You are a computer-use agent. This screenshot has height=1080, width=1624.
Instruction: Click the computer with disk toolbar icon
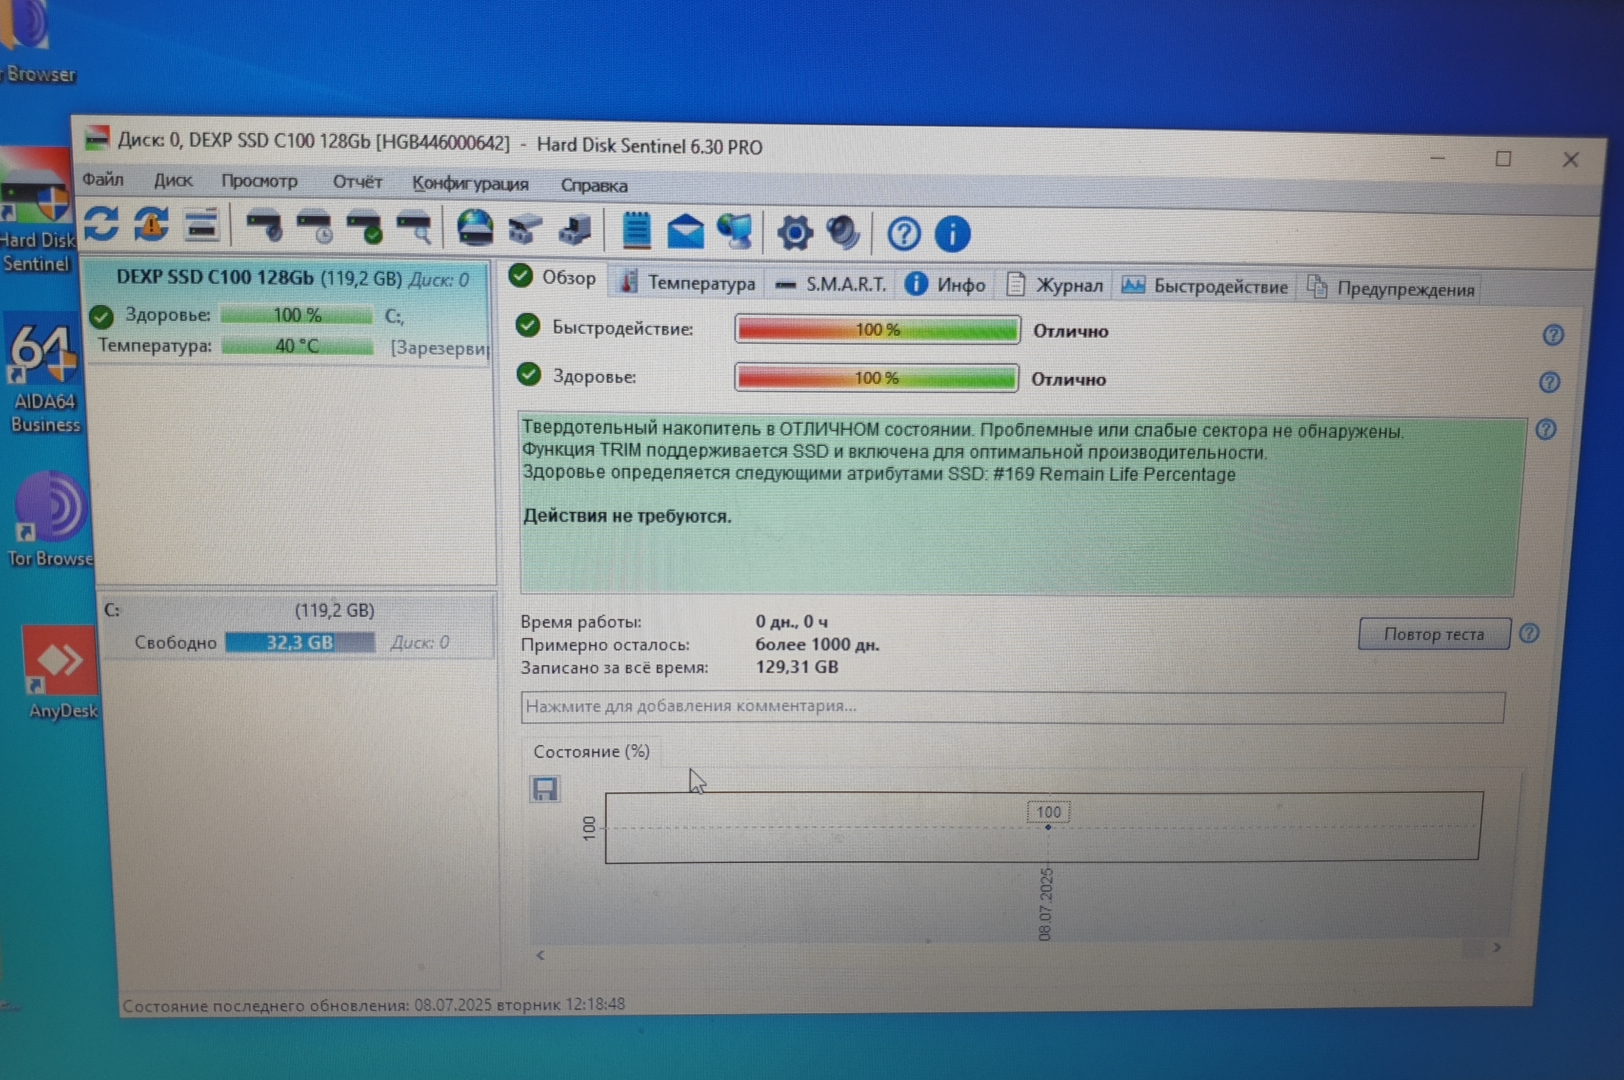point(575,230)
